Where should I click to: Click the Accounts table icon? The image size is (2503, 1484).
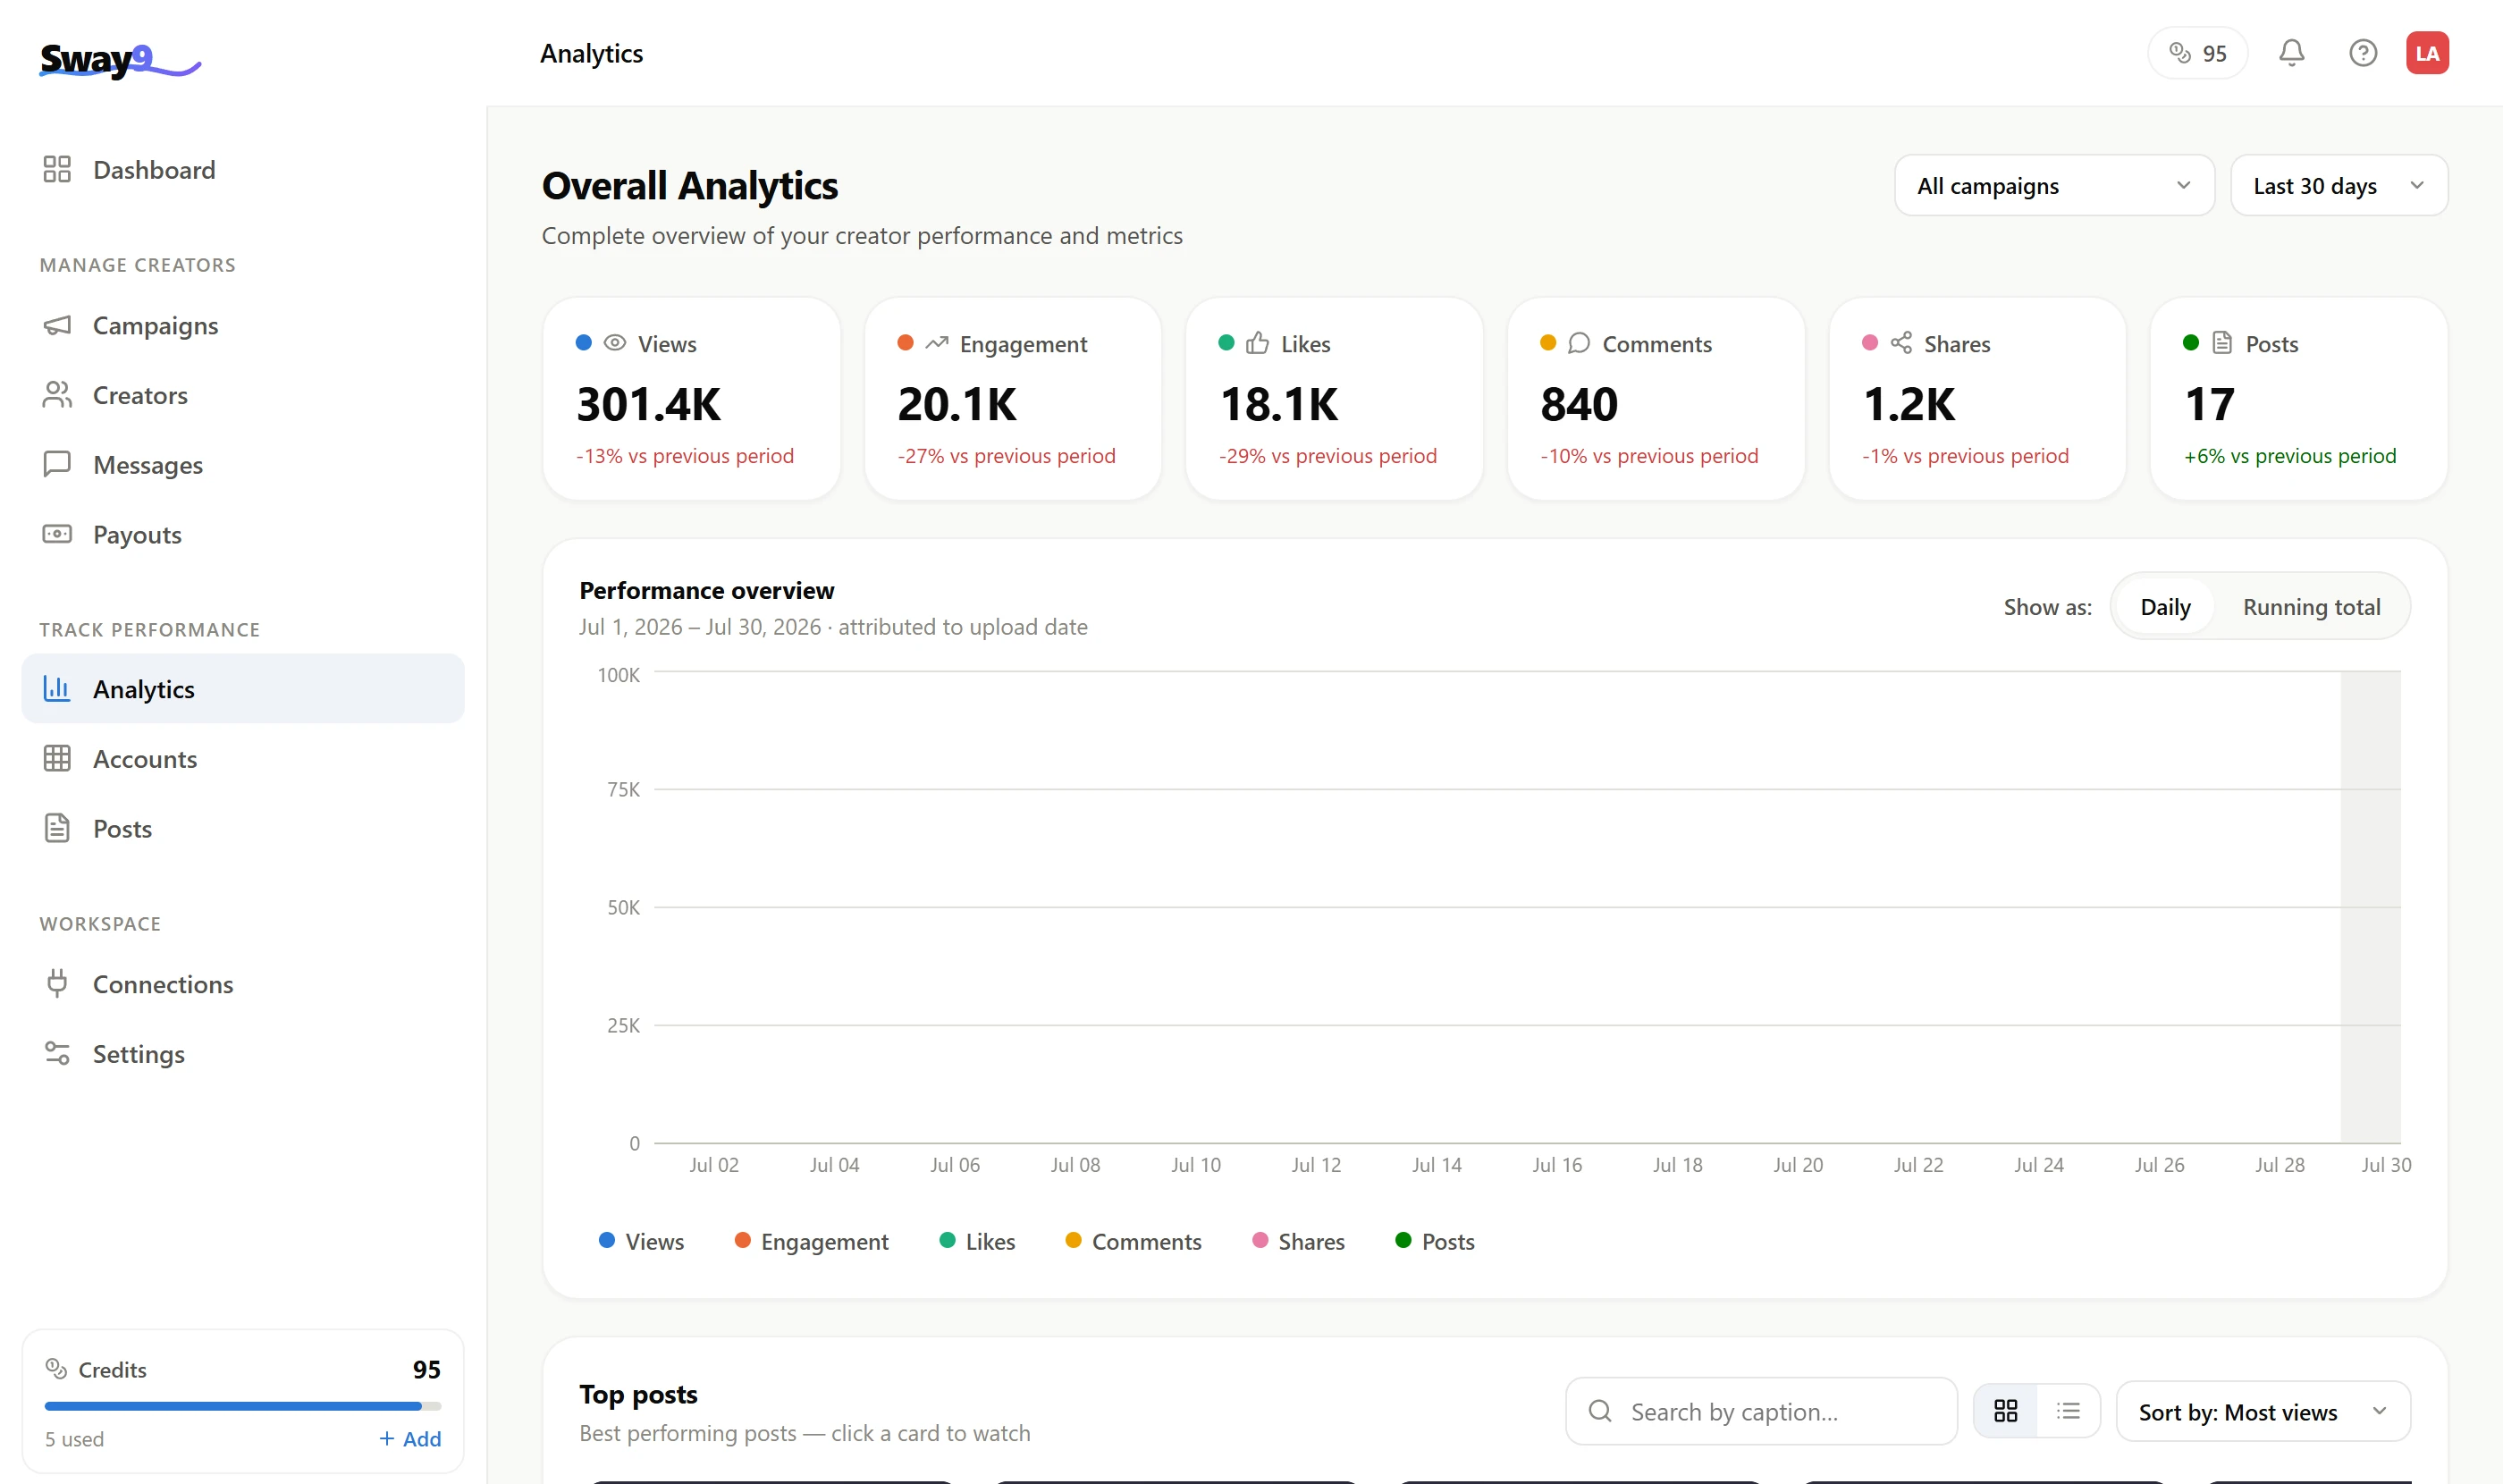(57, 758)
